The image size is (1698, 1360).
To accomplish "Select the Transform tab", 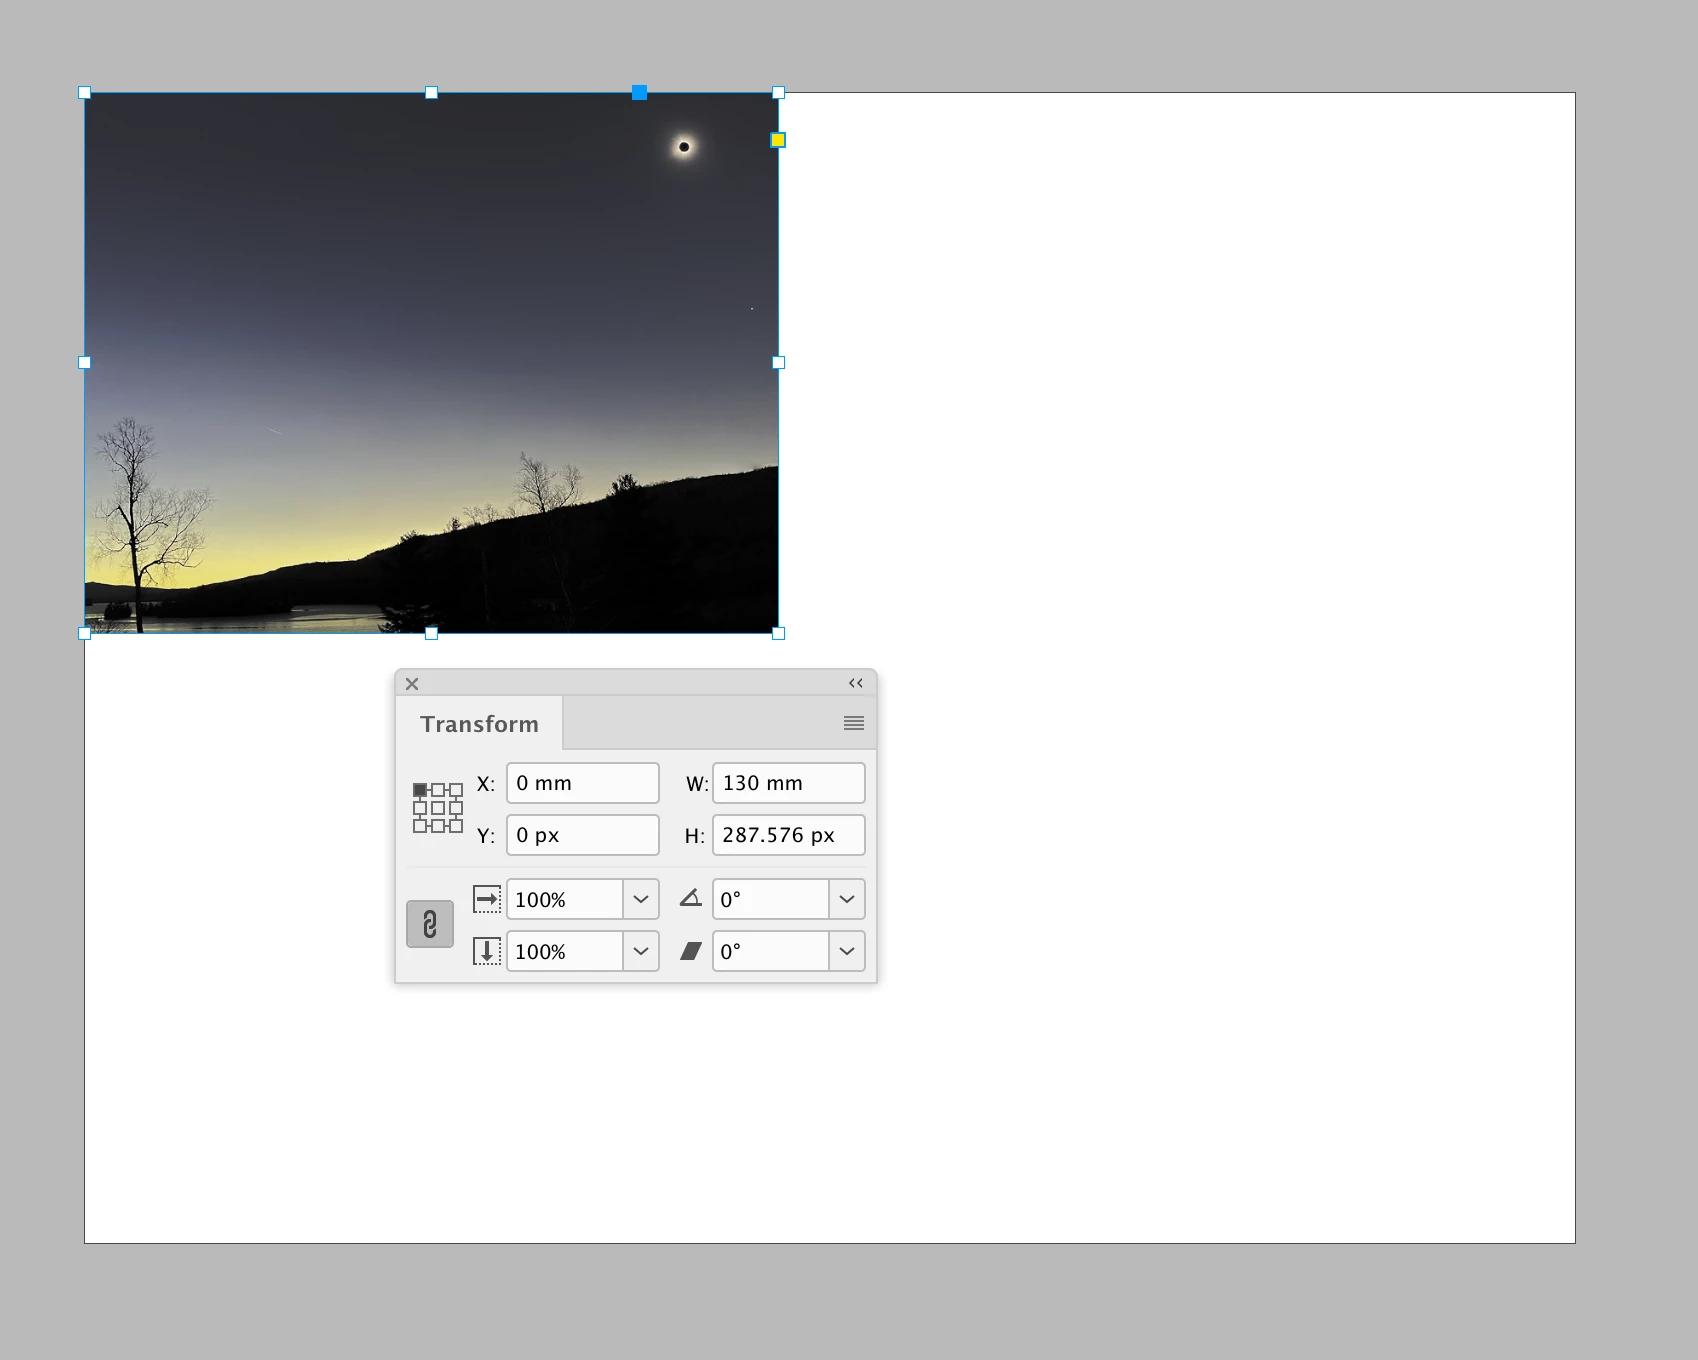I will [479, 724].
